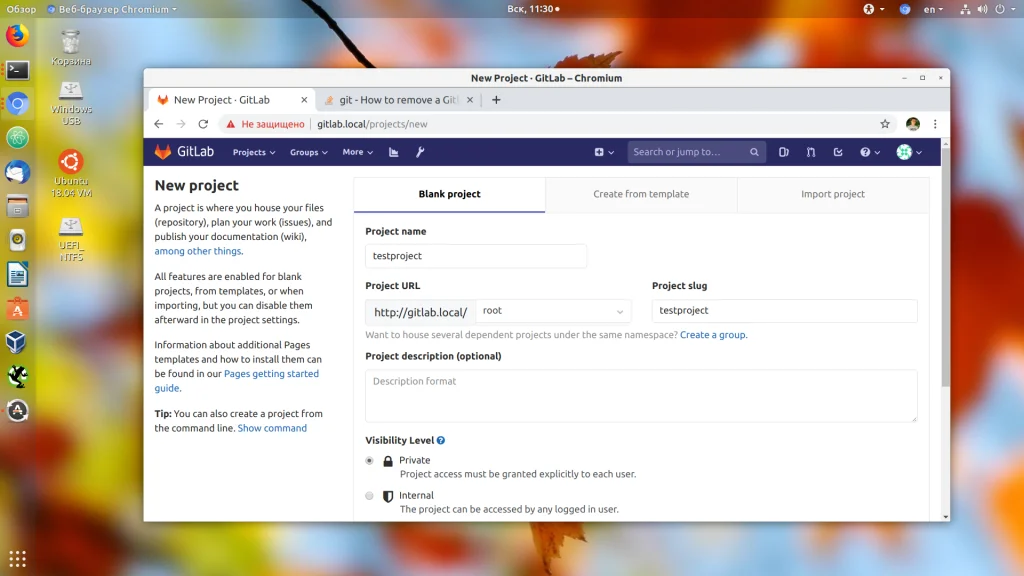The width and height of the screenshot is (1024, 576).
Task: Open the to-do list checkmark icon
Action: 838,152
